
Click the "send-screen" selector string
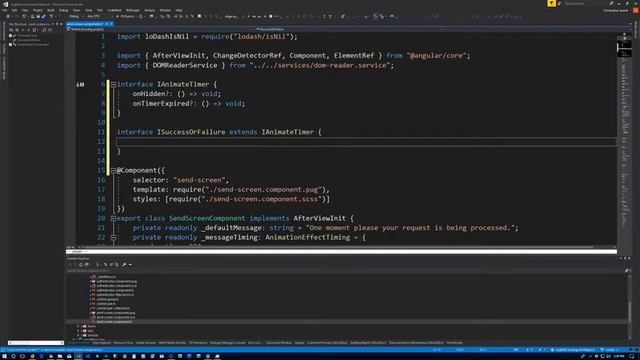(x=199, y=180)
